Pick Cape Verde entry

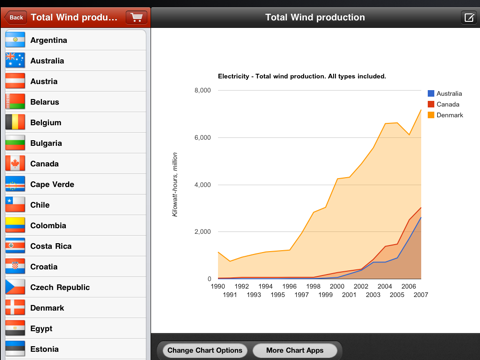[75, 184]
